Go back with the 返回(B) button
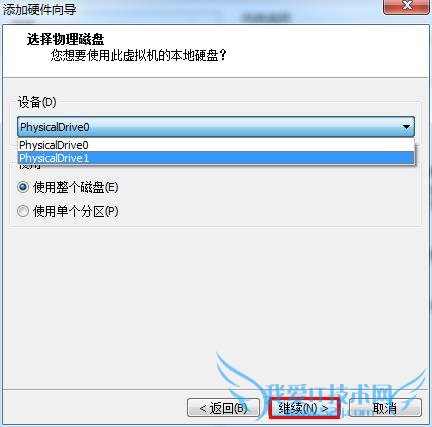 (223, 408)
